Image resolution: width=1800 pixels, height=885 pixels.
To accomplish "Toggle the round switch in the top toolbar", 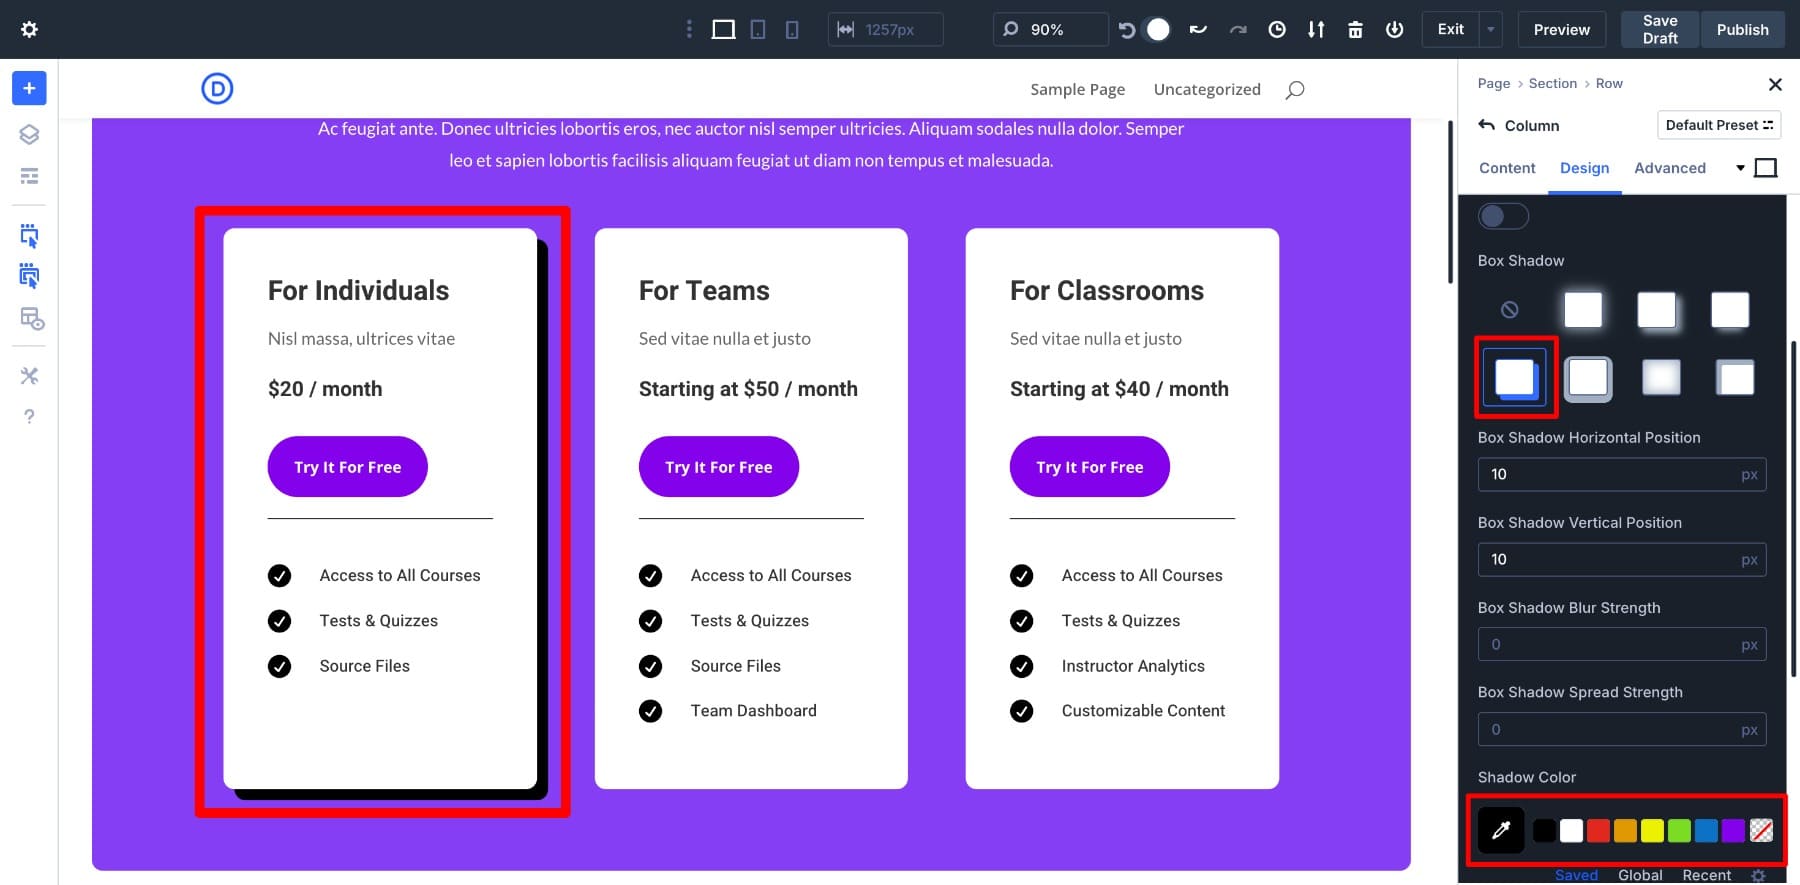I will click(x=1157, y=29).
